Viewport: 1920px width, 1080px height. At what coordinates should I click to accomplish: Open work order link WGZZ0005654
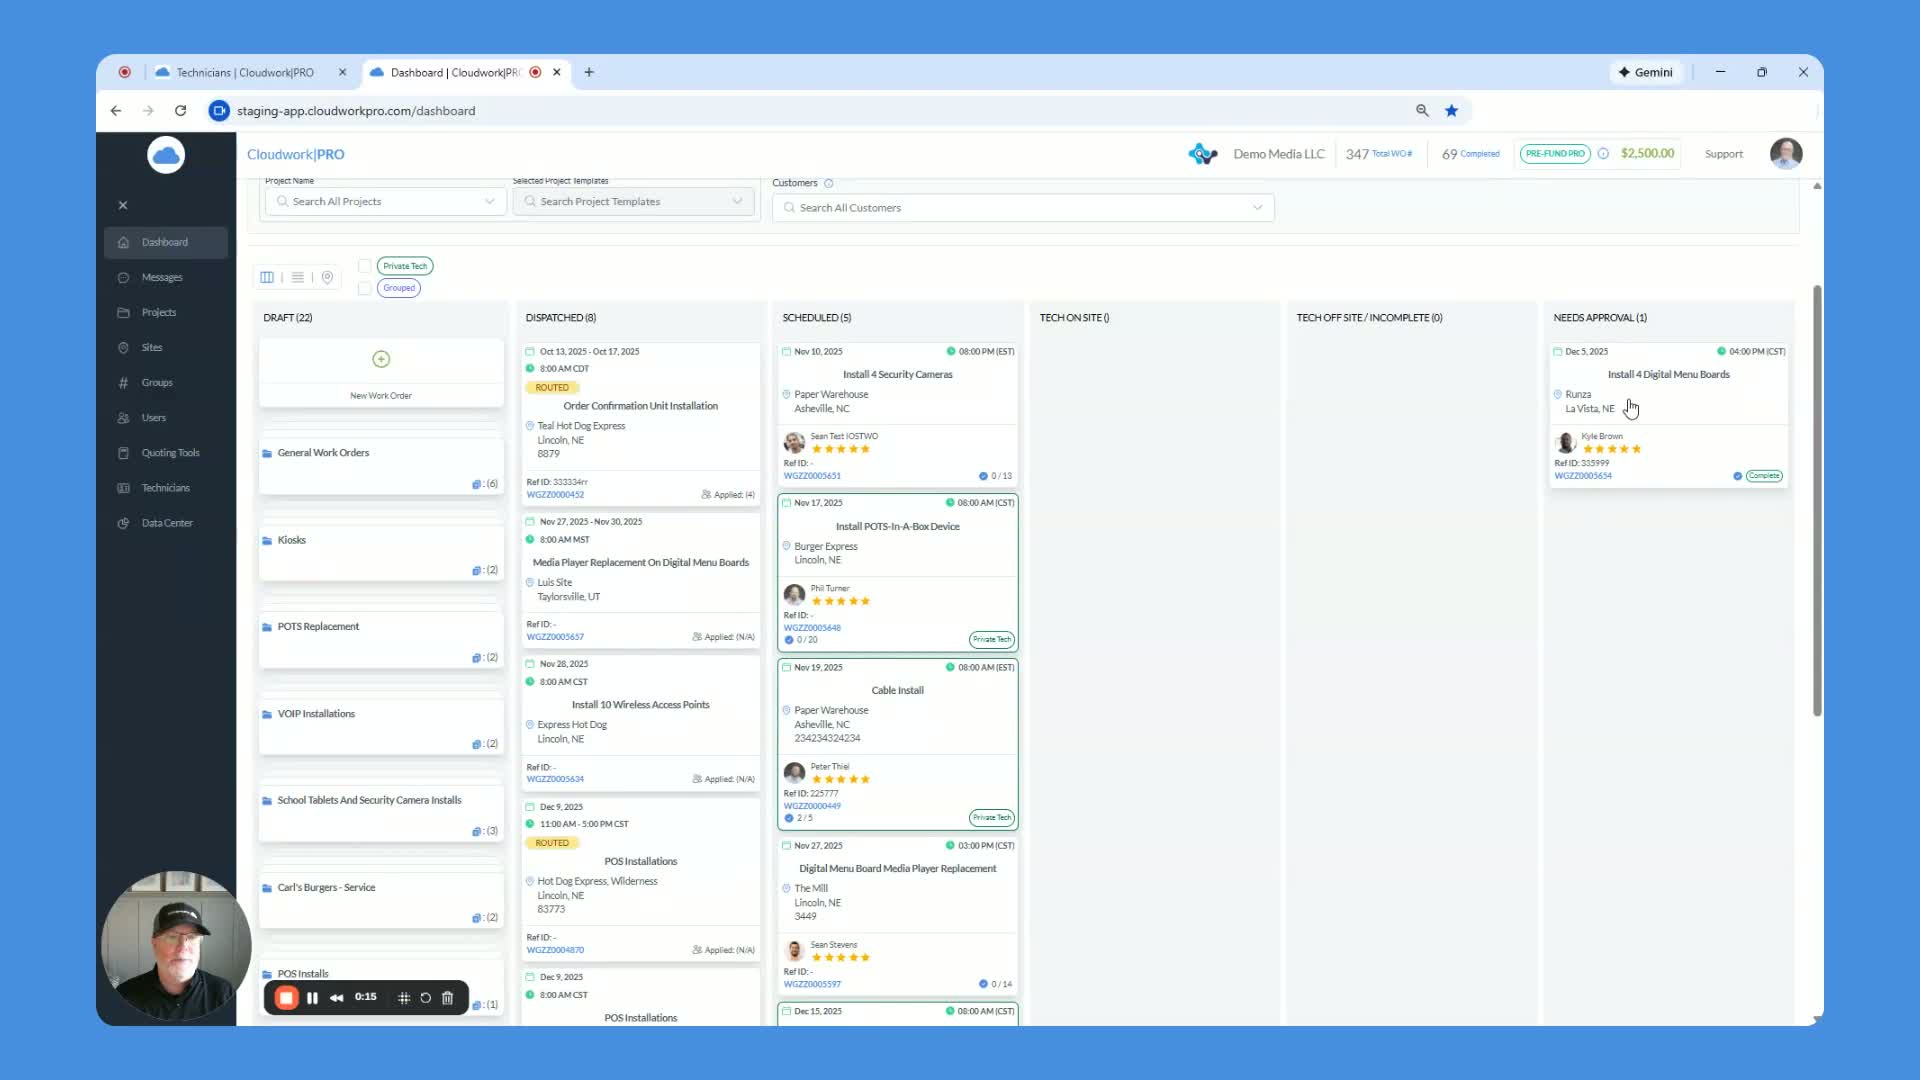1583,476
